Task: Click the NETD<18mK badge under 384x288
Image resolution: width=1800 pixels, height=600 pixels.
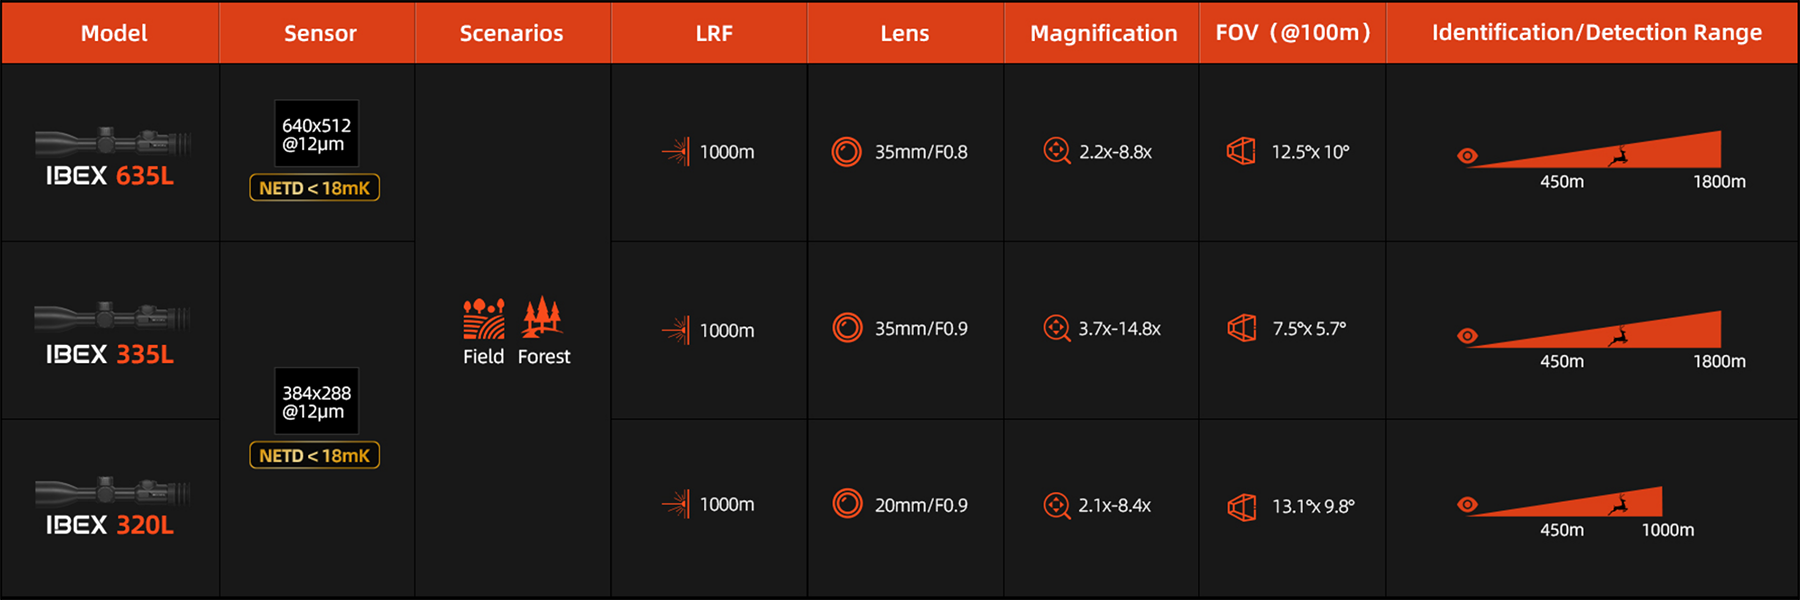Action: pyautogui.click(x=314, y=455)
